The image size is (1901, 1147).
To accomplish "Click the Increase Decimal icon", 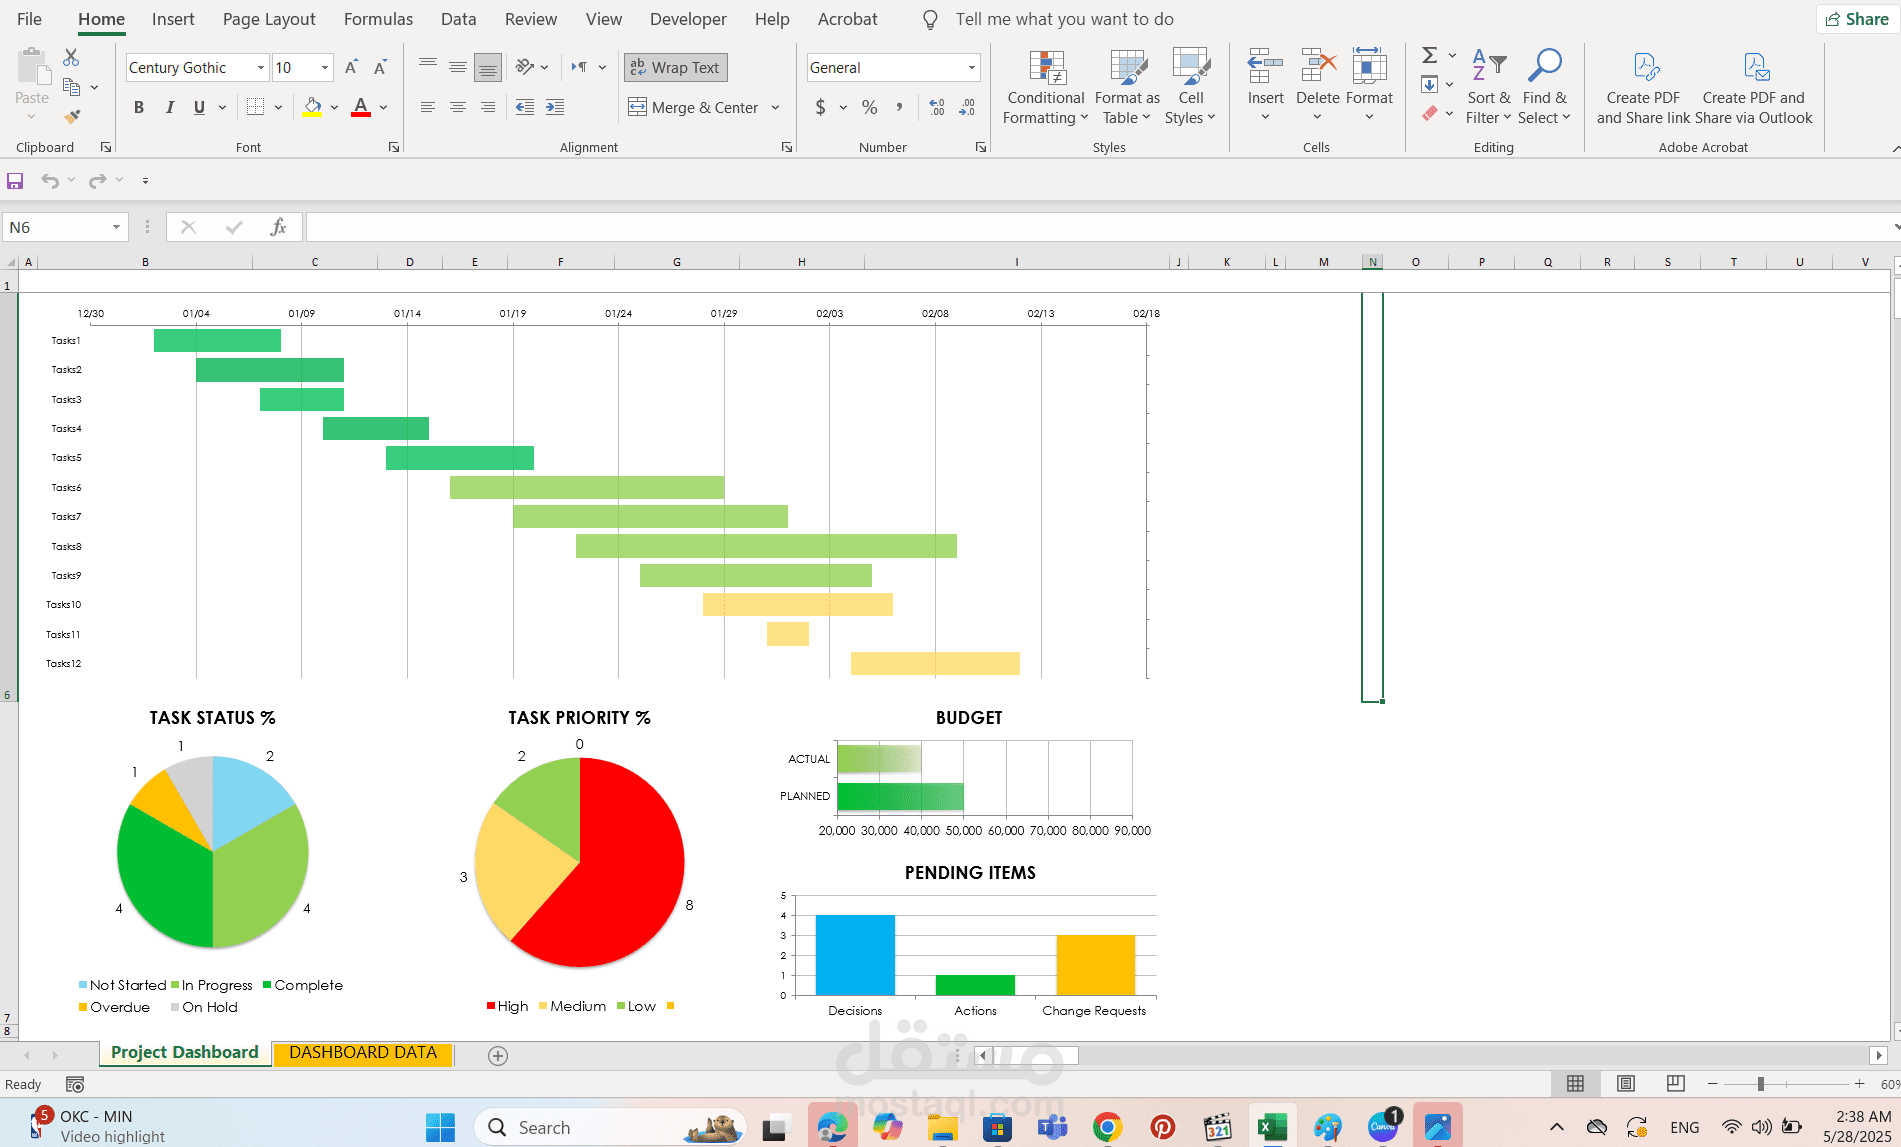I will click(x=937, y=107).
